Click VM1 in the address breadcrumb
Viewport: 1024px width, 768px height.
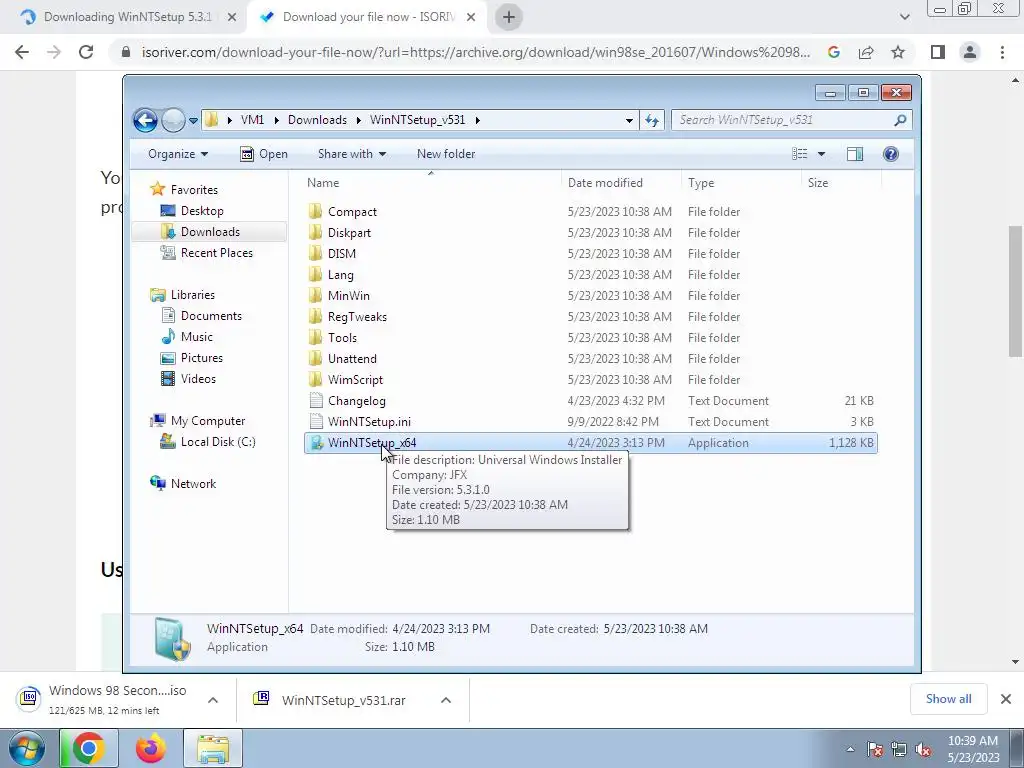click(252, 120)
